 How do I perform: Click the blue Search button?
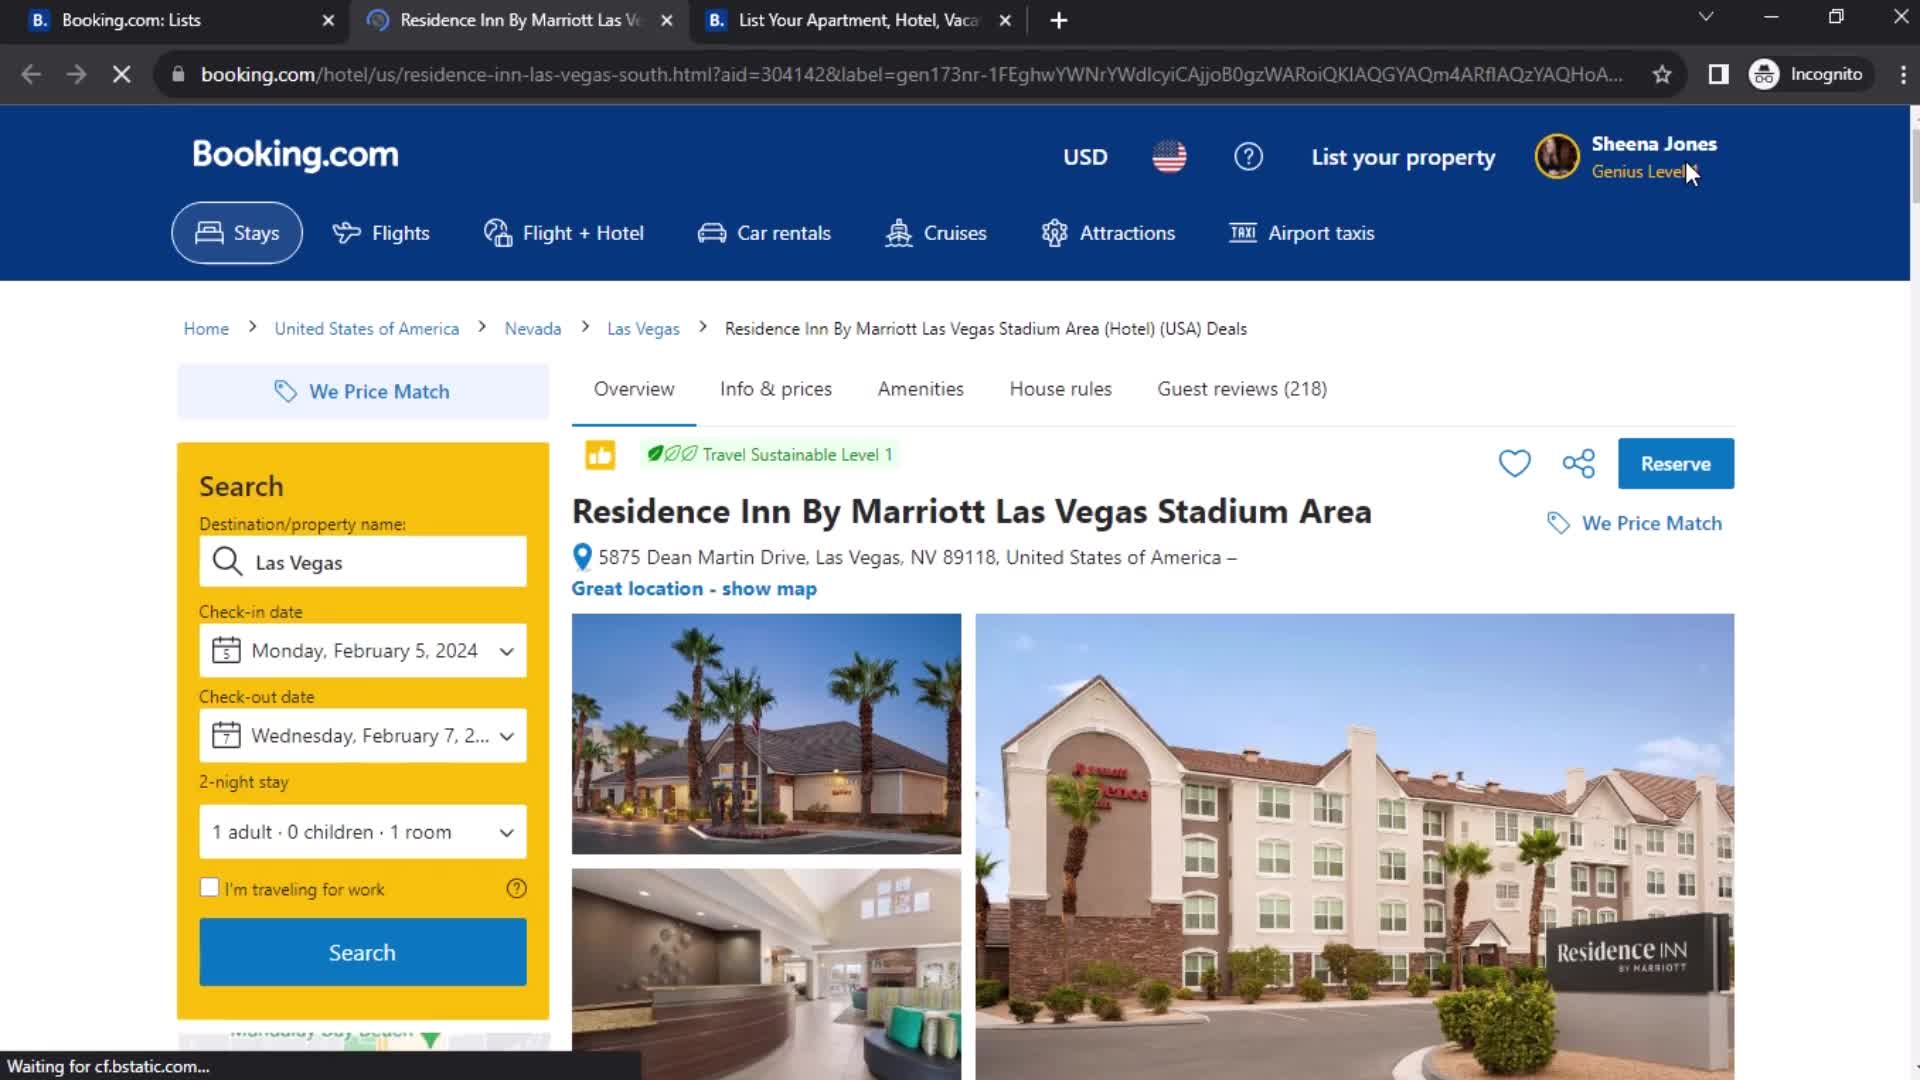pyautogui.click(x=363, y=952)
